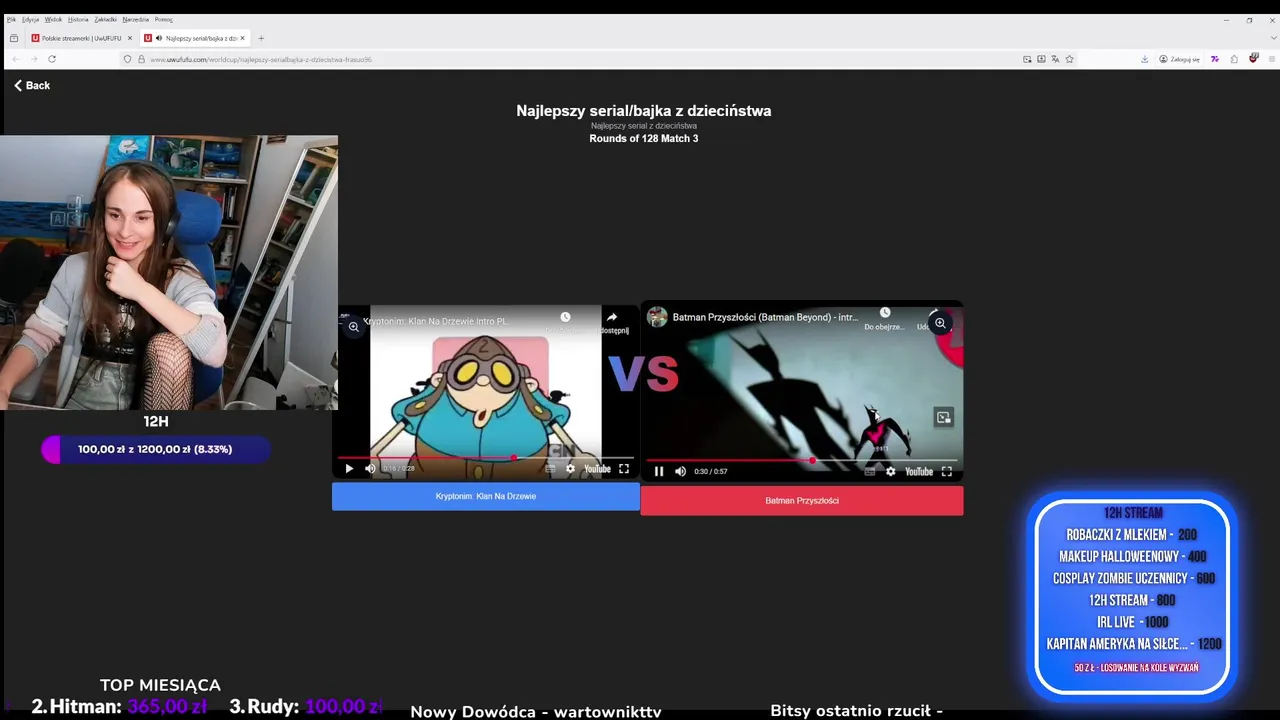Open the Historia menu

tap(78, 19)
